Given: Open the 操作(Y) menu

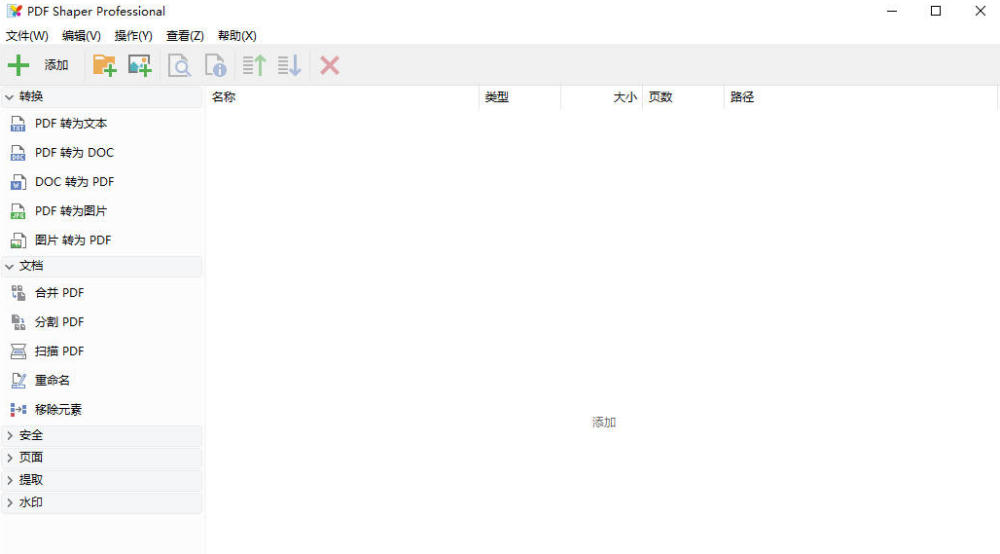Looking at the screenshot, I should click(133, 36).
